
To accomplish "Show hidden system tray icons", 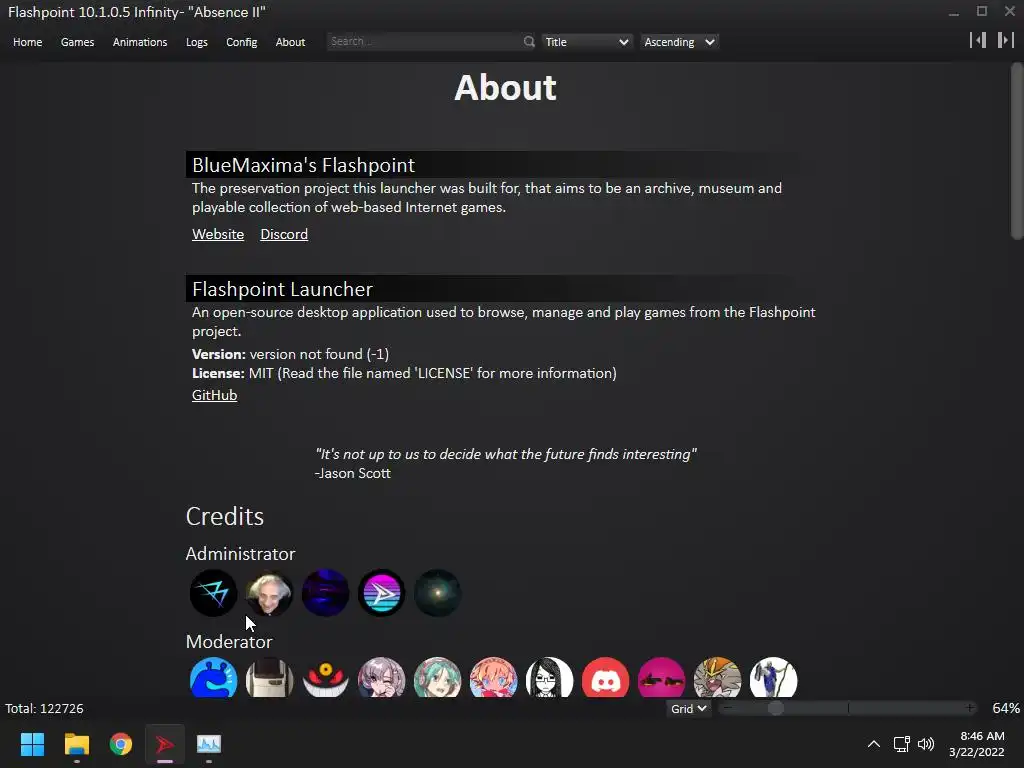I will 874,744.
